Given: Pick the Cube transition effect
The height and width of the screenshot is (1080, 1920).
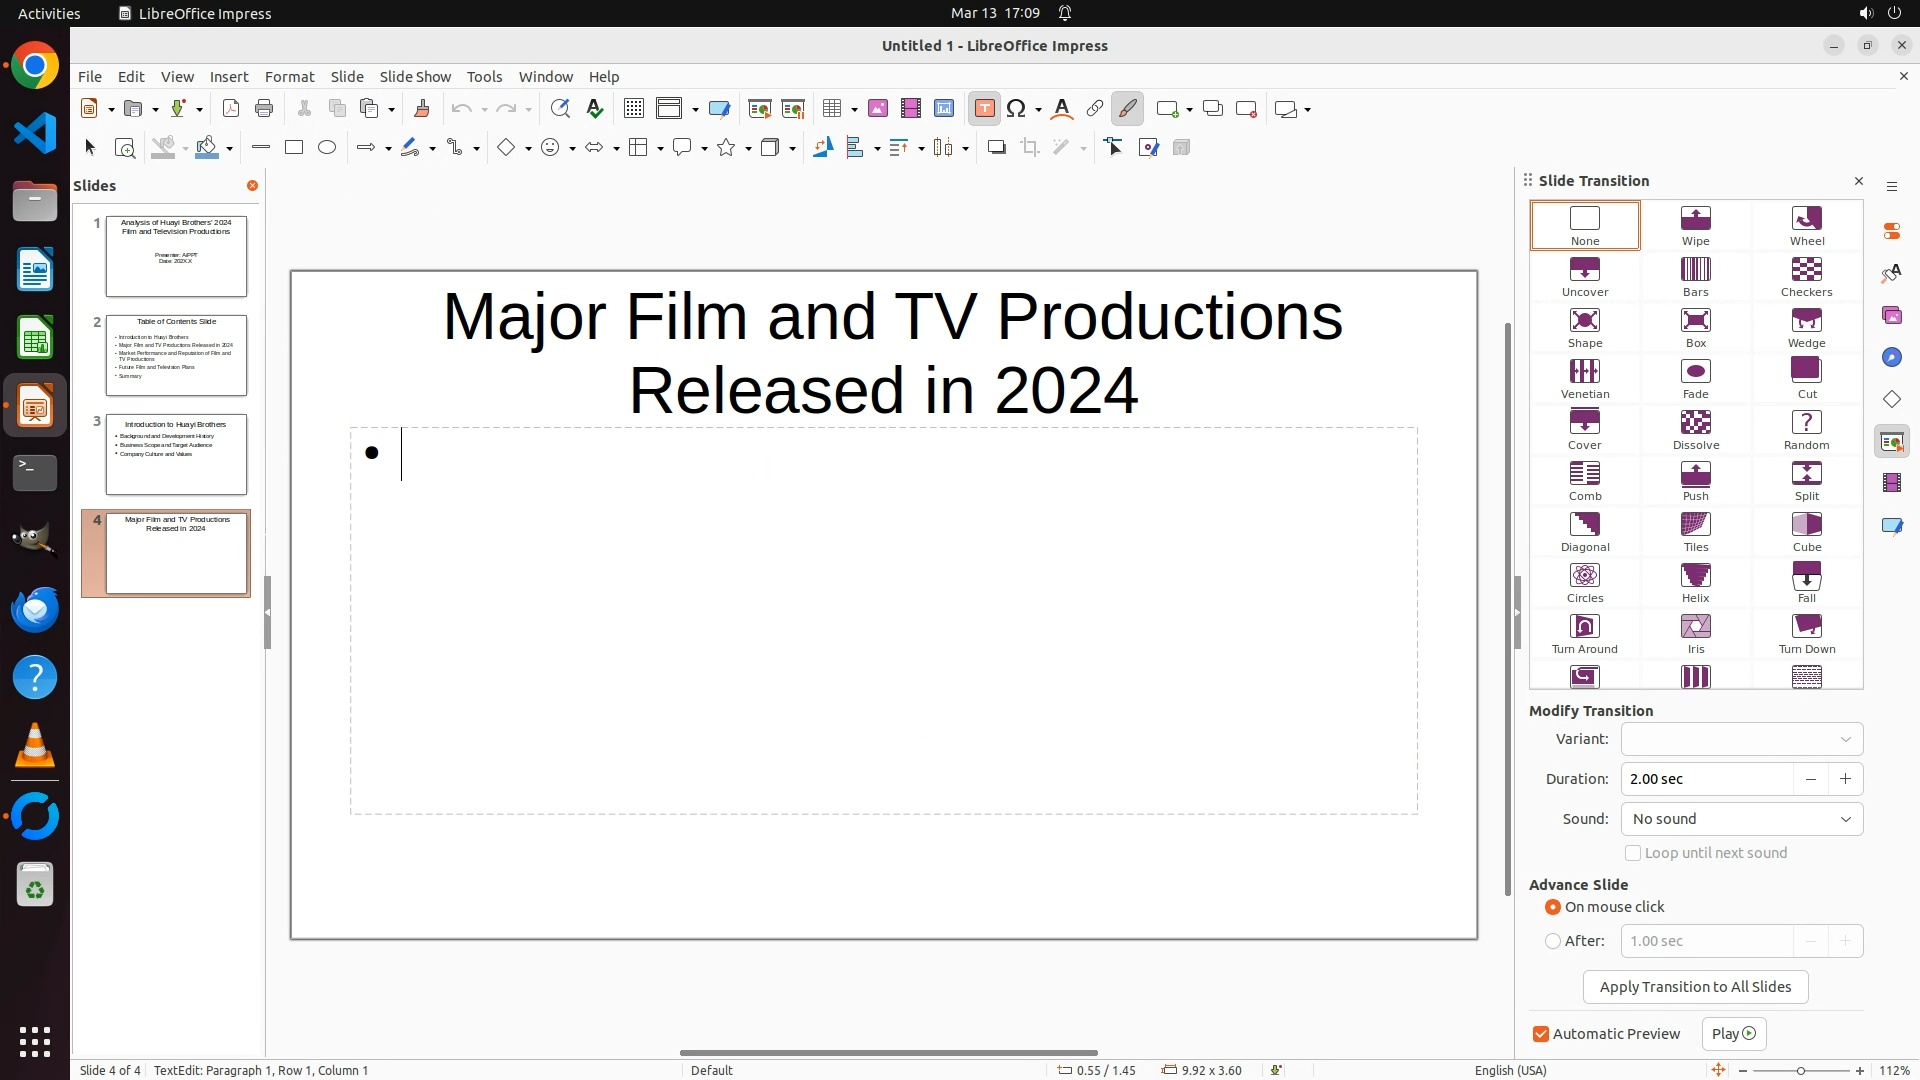Looking at the screenshot, I should pos(1806,532).
